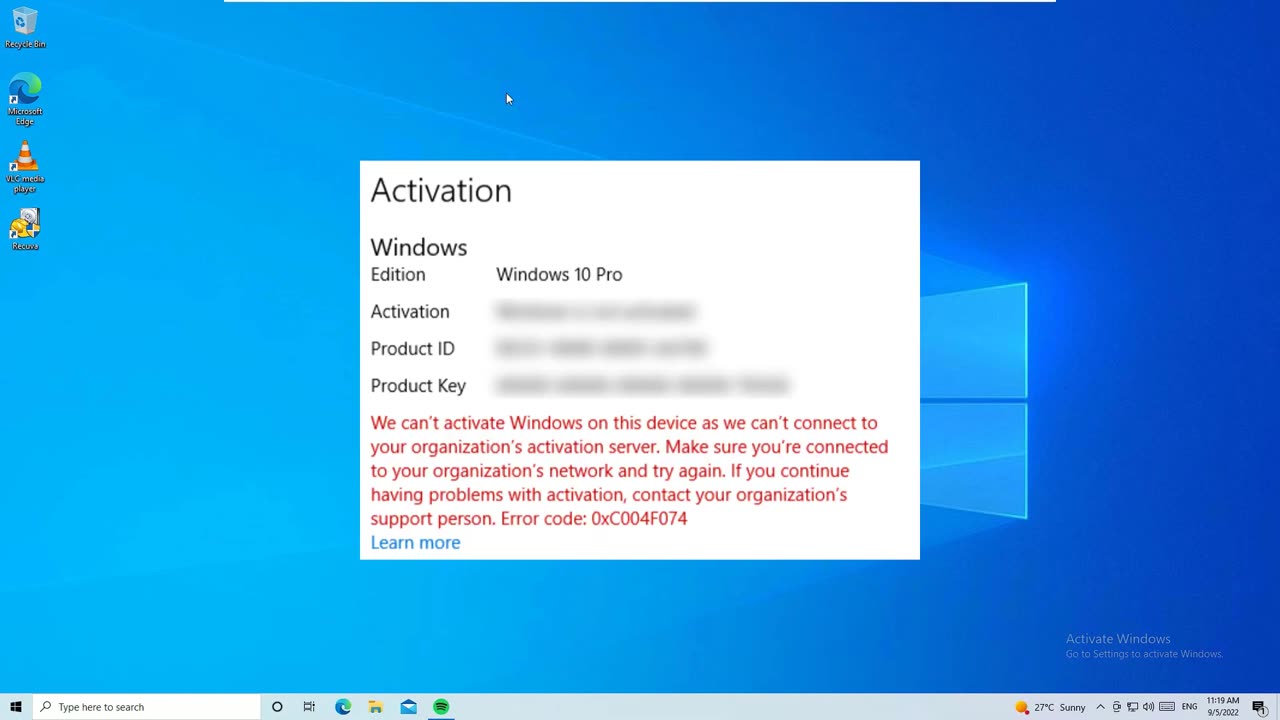
Task: Expand hidden system tray icons chevron
Action: [1101, 707]
